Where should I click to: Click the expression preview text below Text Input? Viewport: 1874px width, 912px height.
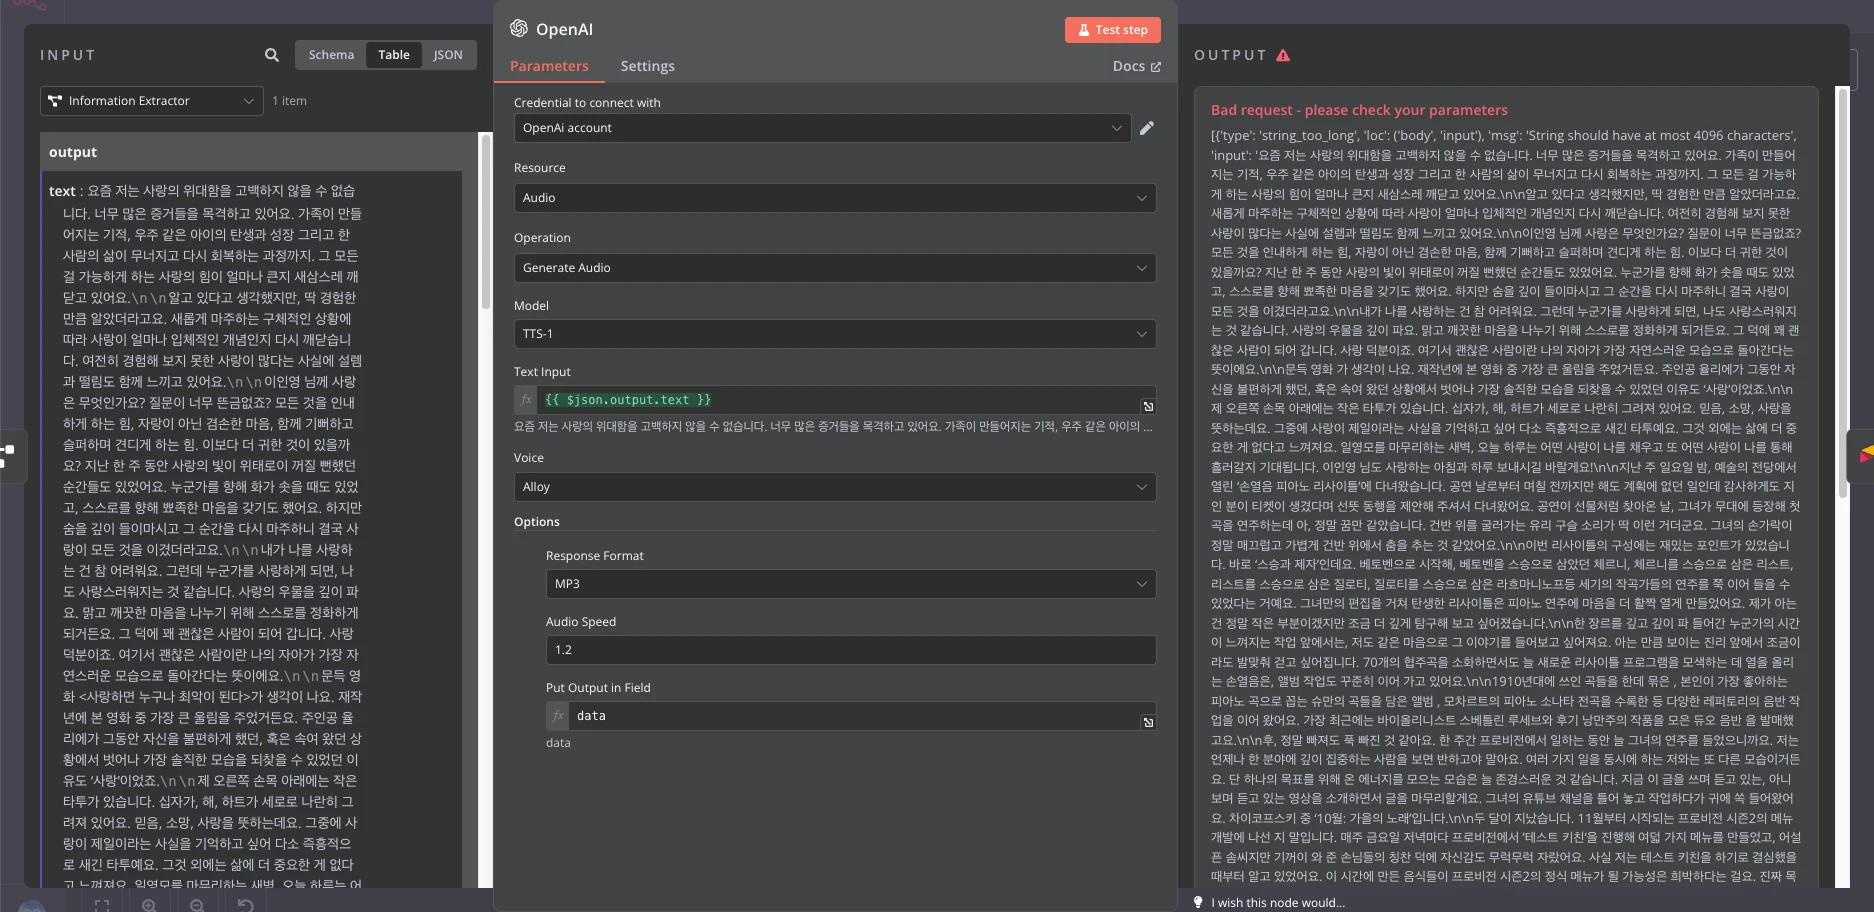pos(833,427)
